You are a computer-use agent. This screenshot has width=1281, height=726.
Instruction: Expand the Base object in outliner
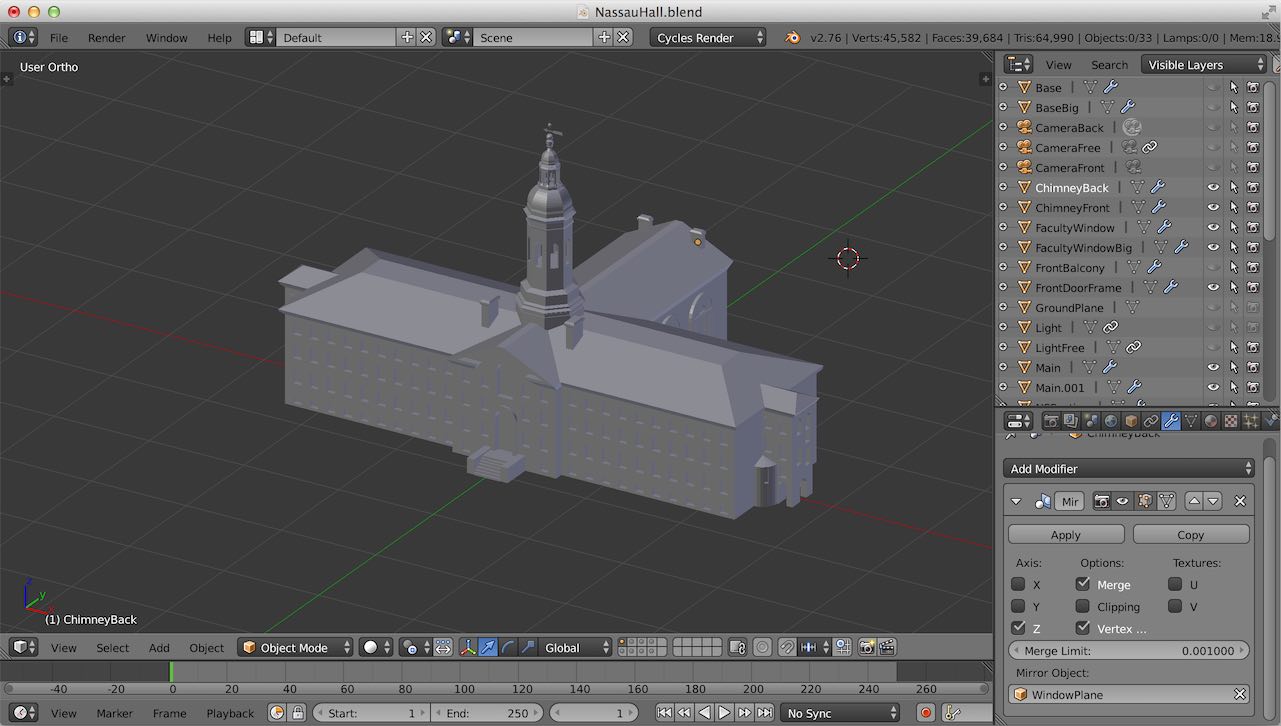tap(1003, 87)
